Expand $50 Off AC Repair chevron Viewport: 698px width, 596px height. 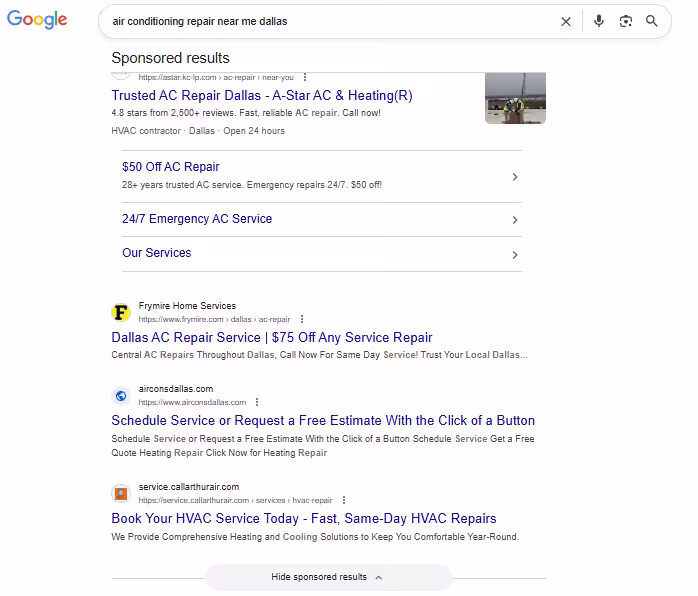(515, 177)
